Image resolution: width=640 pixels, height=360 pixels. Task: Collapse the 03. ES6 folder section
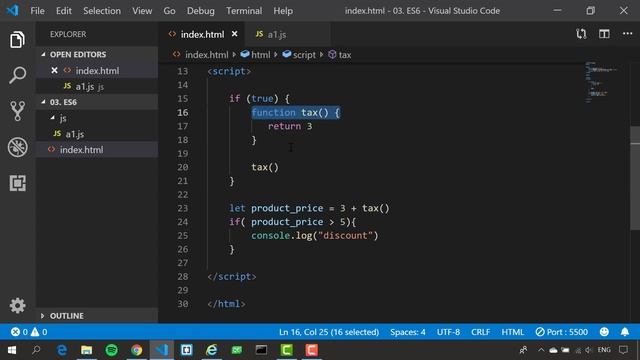[97, 102]
